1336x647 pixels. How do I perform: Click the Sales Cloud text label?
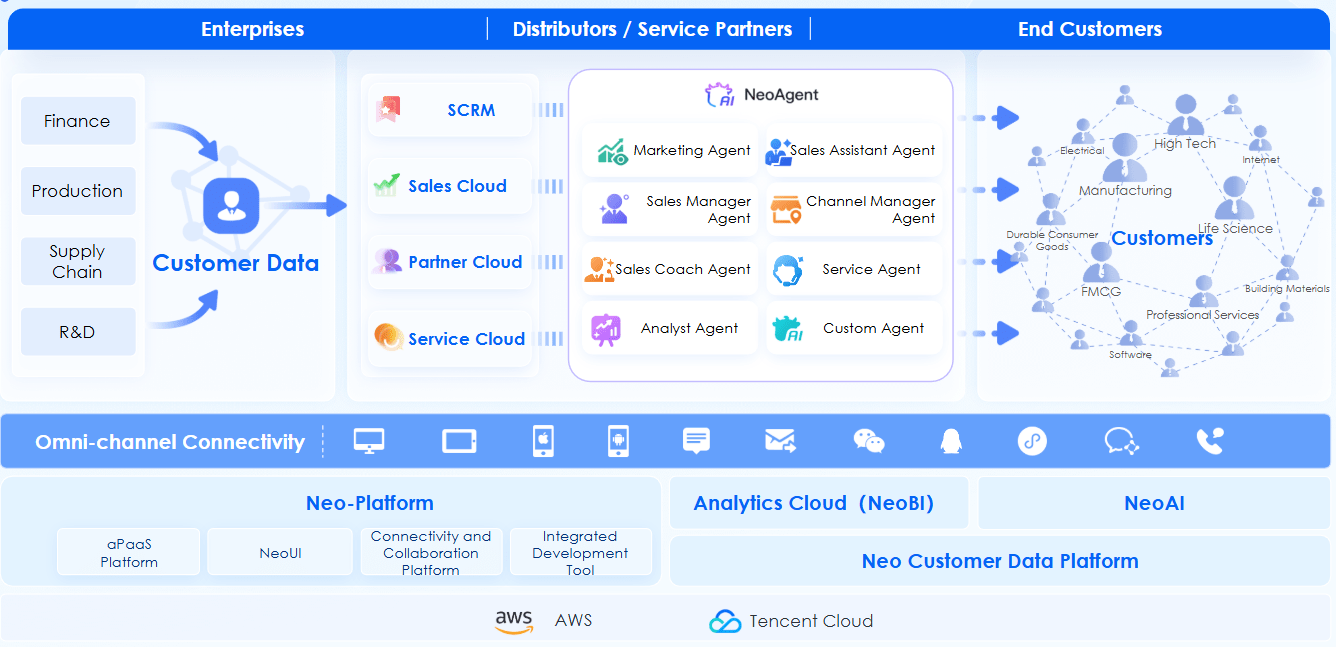point(457,186)
